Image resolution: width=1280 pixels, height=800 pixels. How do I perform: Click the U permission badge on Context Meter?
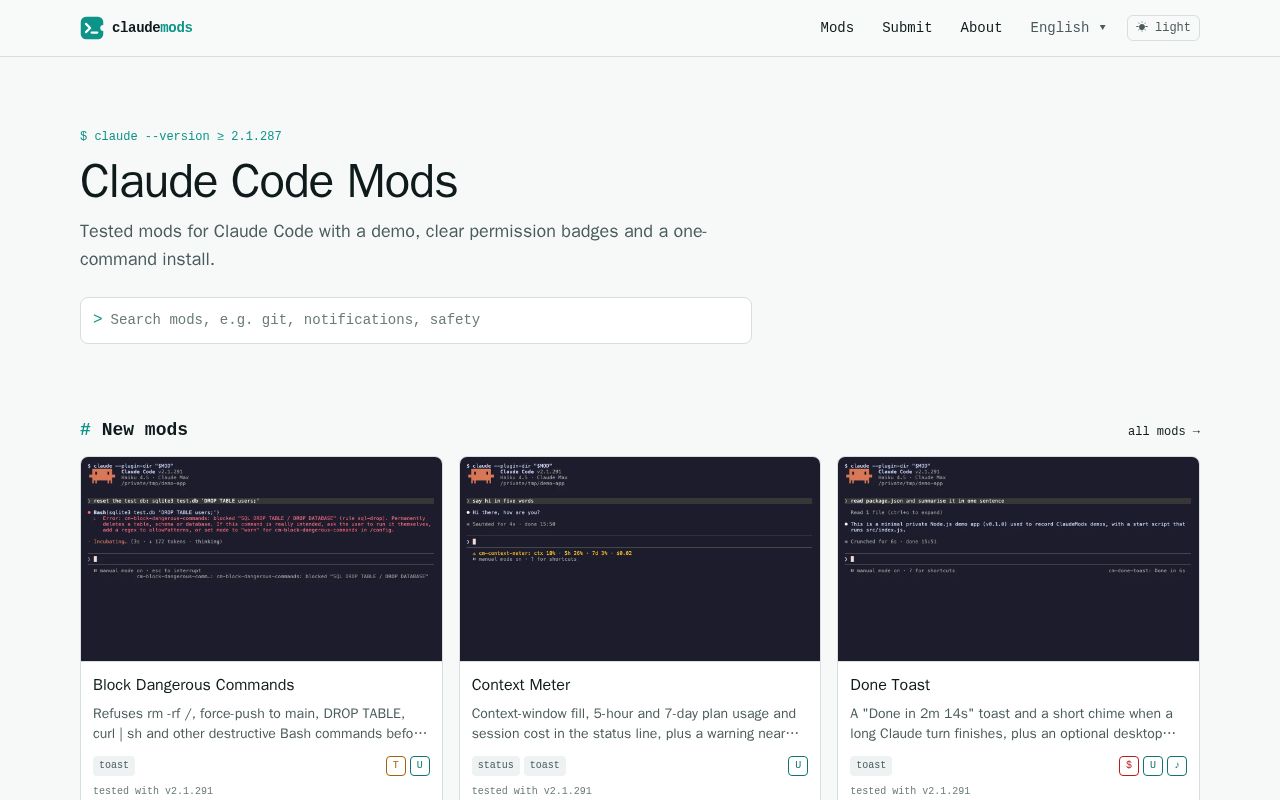click(798, 766)
